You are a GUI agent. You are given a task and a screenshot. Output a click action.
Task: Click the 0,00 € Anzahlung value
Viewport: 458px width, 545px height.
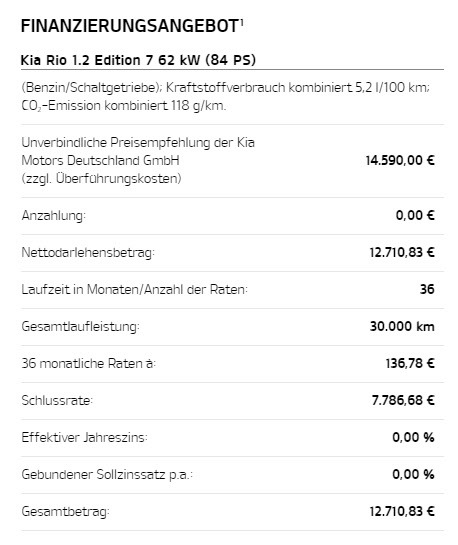pos(415,215)
